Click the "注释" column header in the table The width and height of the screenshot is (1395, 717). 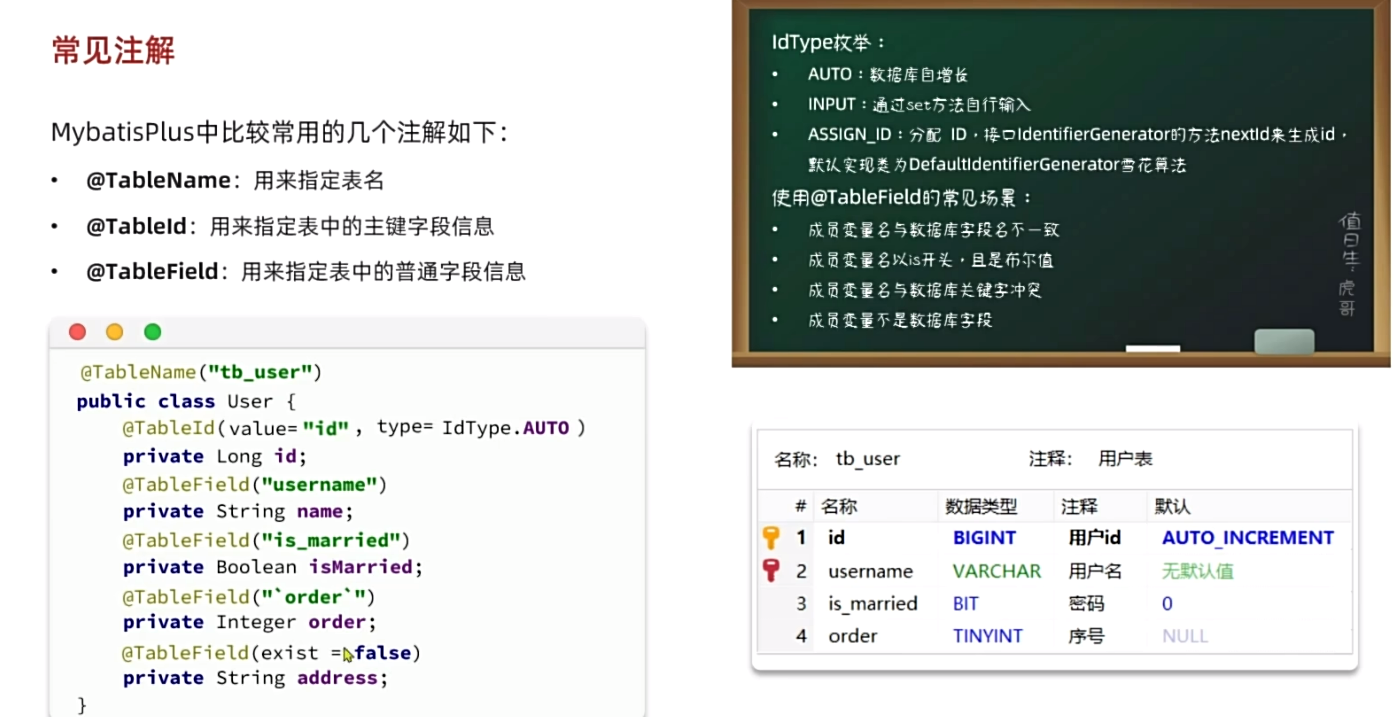pos(1079,507)
